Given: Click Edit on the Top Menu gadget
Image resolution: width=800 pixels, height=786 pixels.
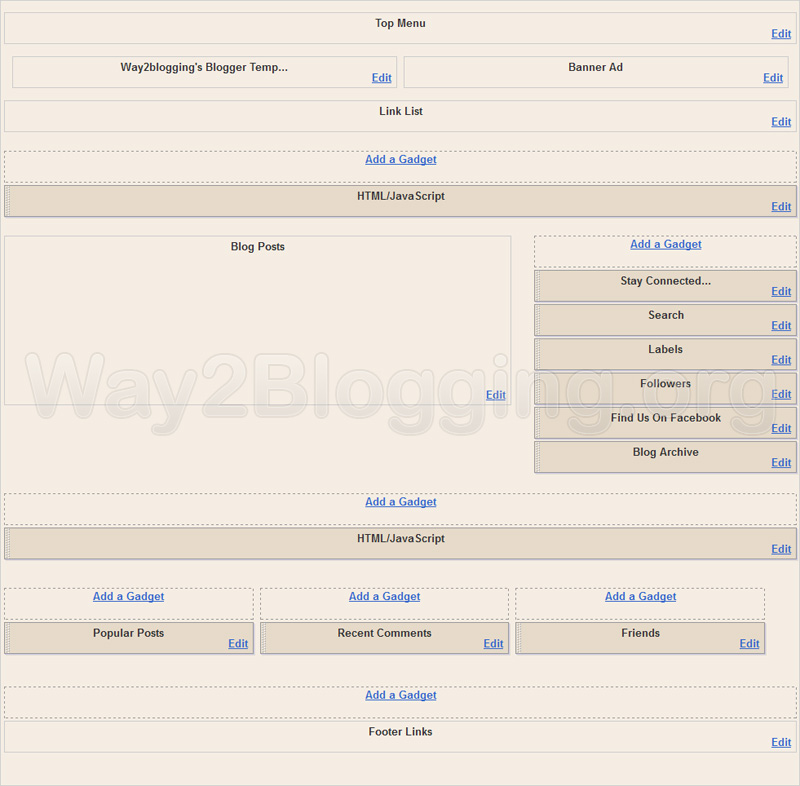Looking at the screenshot, I should pyautogui.click(x=781, y=34).
